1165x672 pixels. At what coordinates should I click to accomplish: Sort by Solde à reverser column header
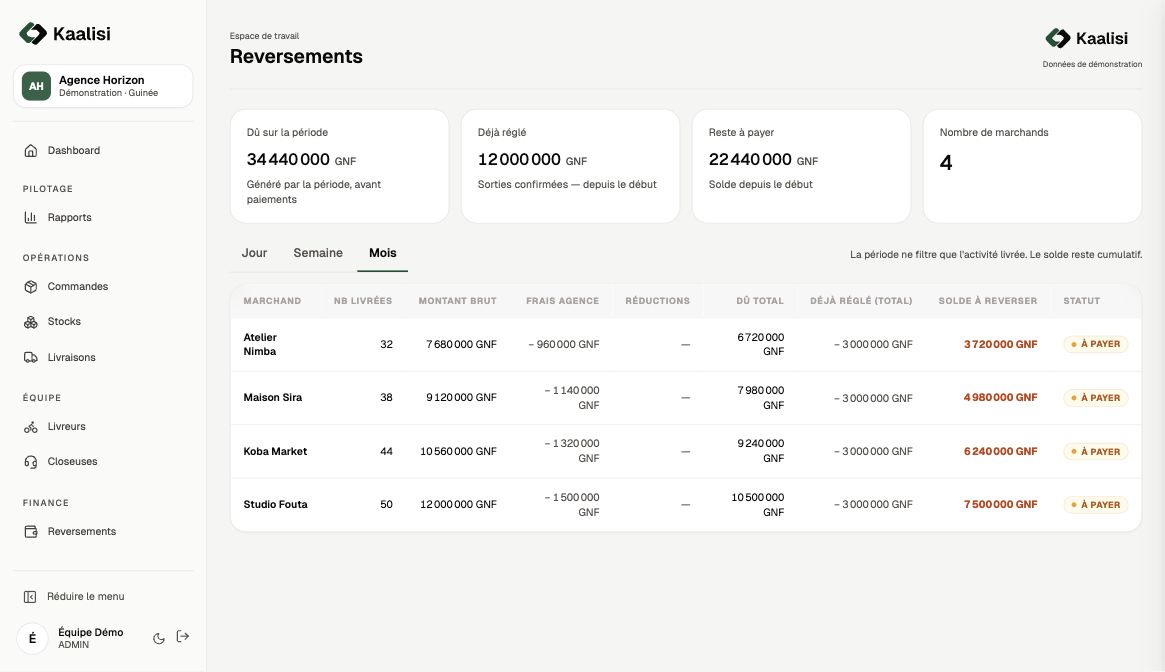point(987,301)
